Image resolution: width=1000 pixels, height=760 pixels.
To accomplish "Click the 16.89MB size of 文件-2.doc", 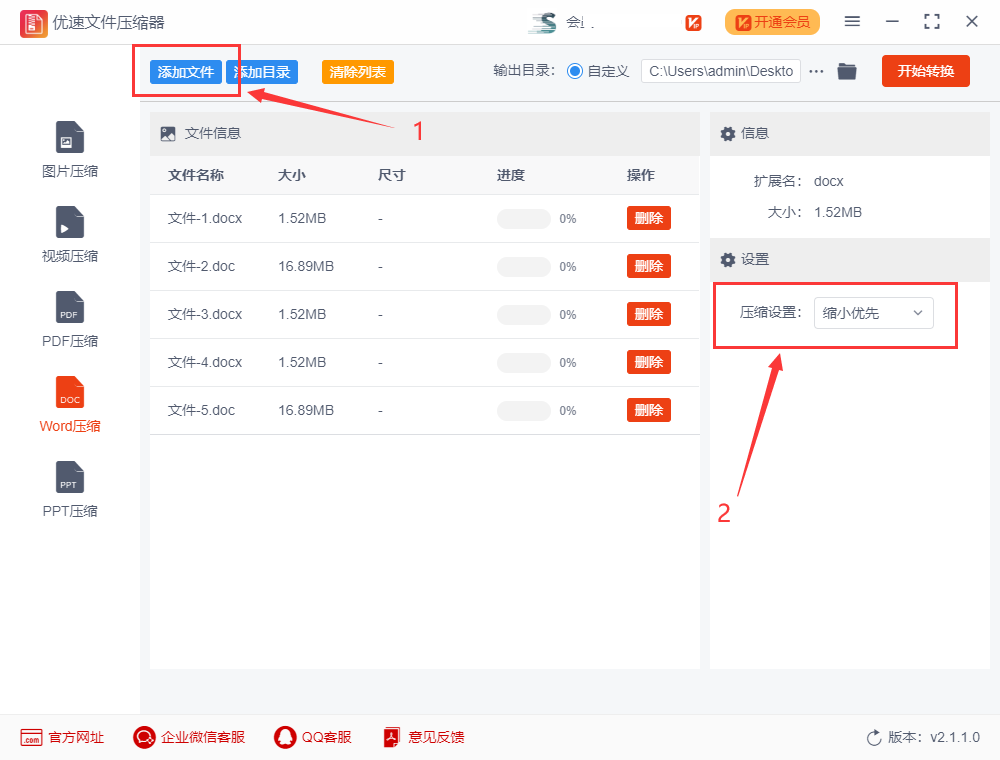I will 306,267.
